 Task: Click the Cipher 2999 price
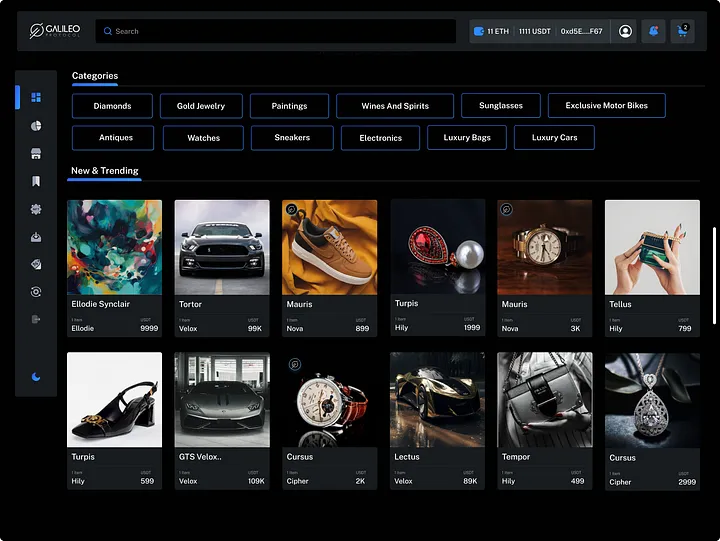point(687,482)
